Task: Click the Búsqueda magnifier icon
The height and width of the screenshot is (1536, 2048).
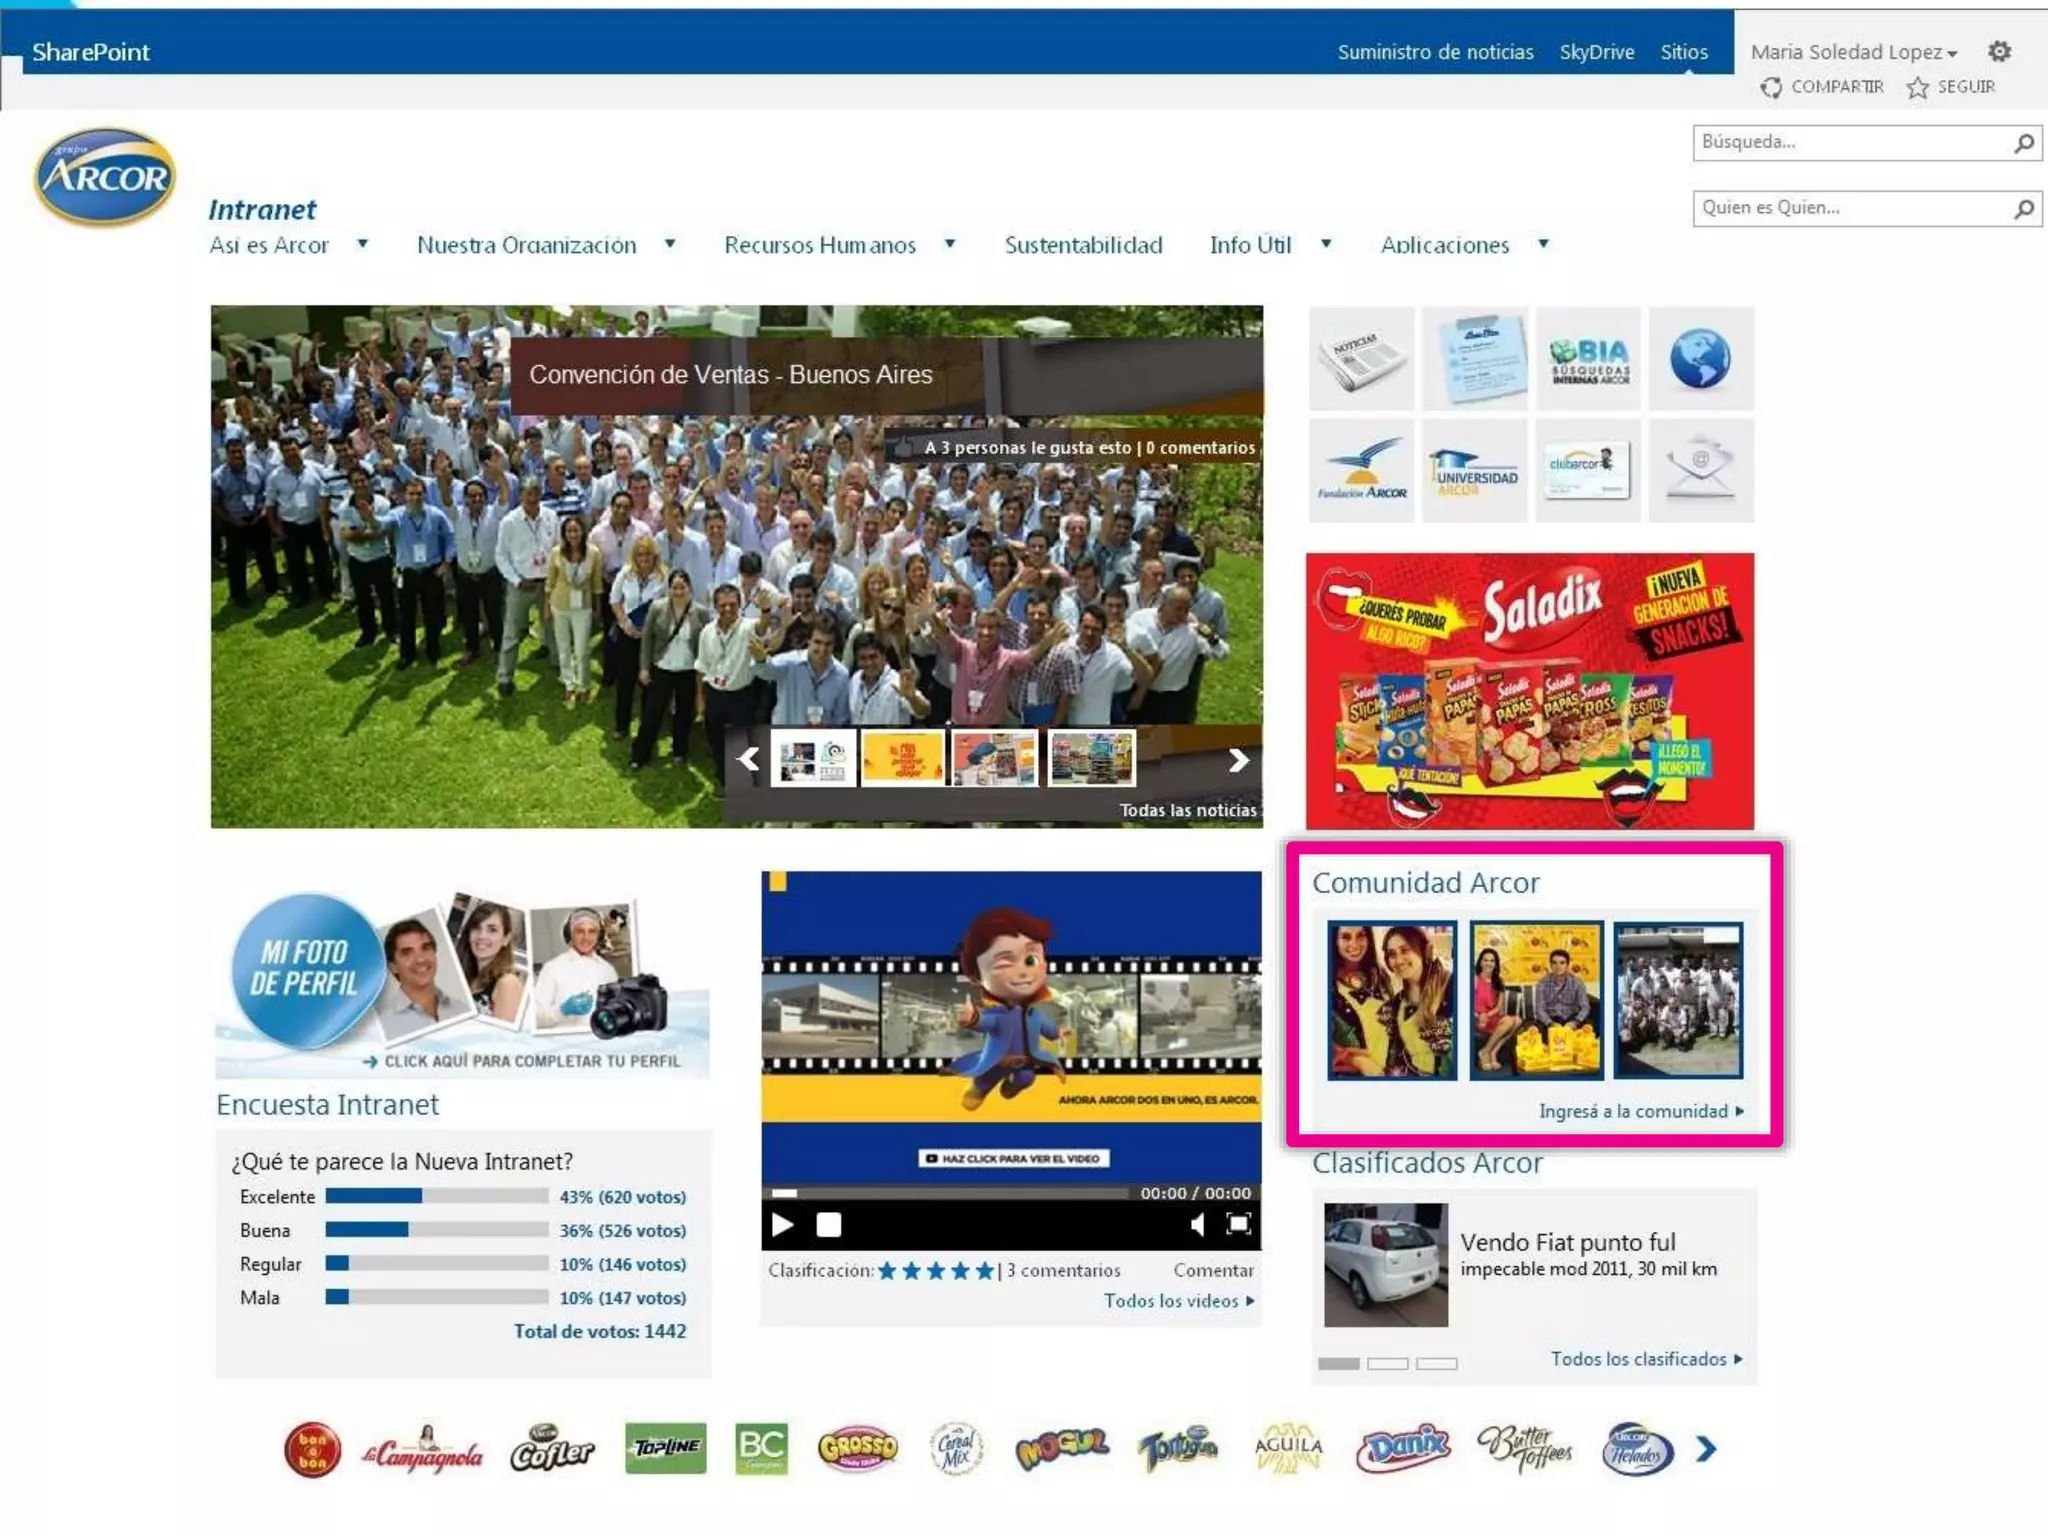Action: 2023,143
